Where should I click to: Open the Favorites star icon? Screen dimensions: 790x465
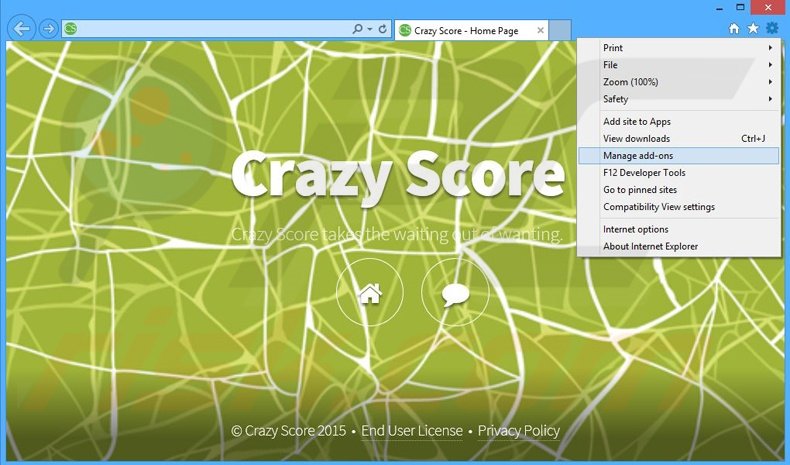pos(753,28)
